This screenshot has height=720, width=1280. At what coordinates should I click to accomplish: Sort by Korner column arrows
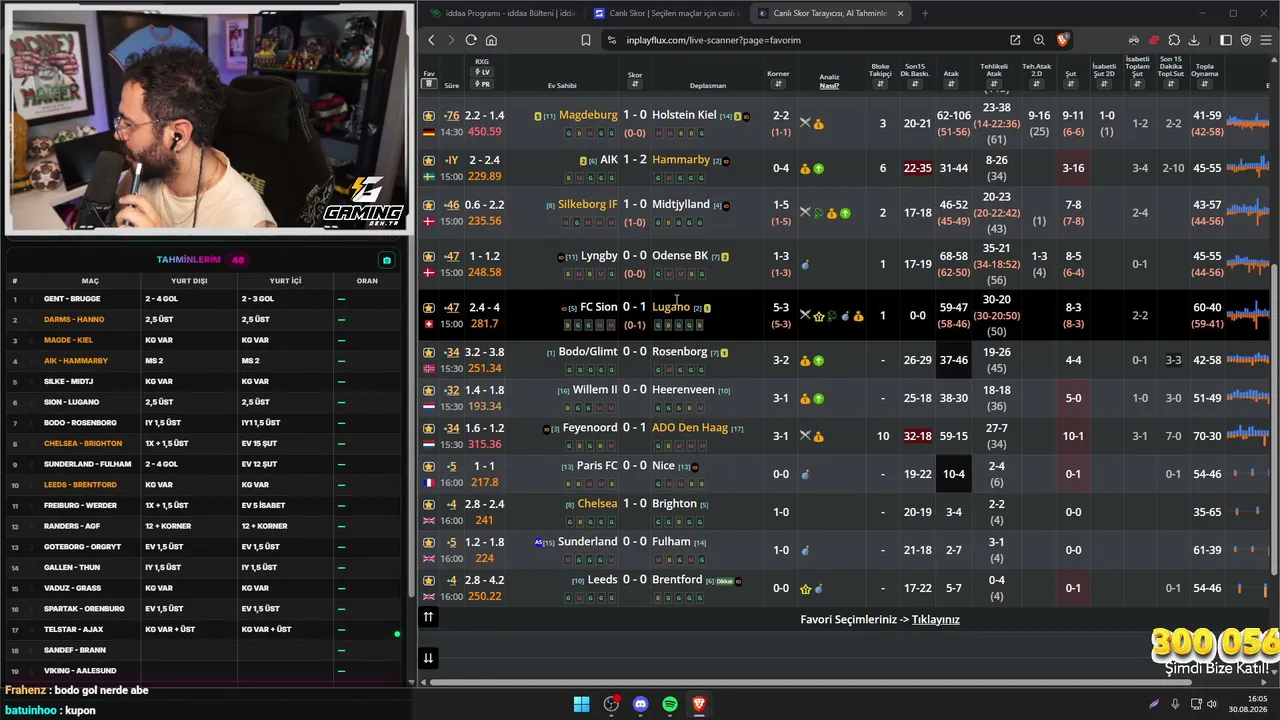click(778, 84)
